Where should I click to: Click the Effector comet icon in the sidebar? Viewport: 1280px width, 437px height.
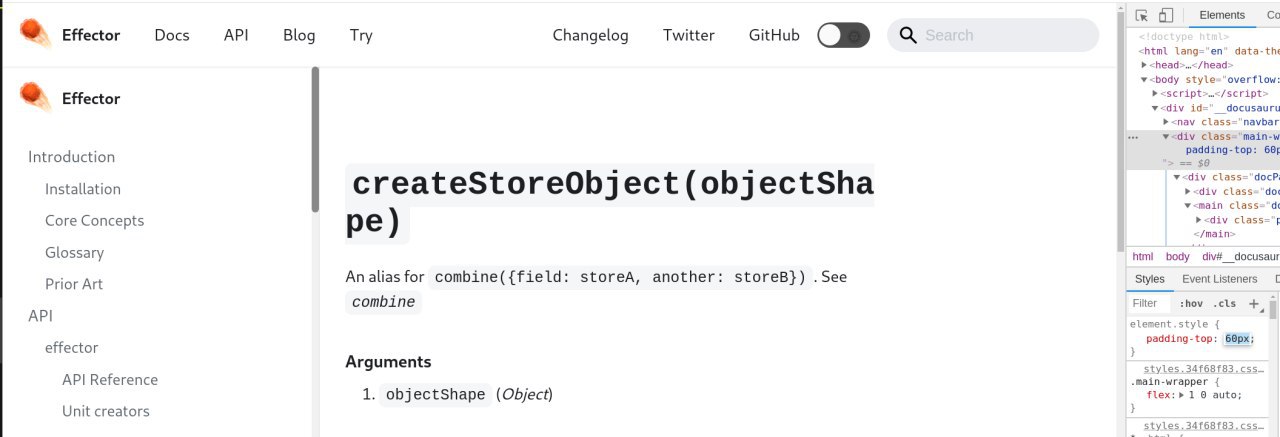pyautogui.click(x=35, y=97)
